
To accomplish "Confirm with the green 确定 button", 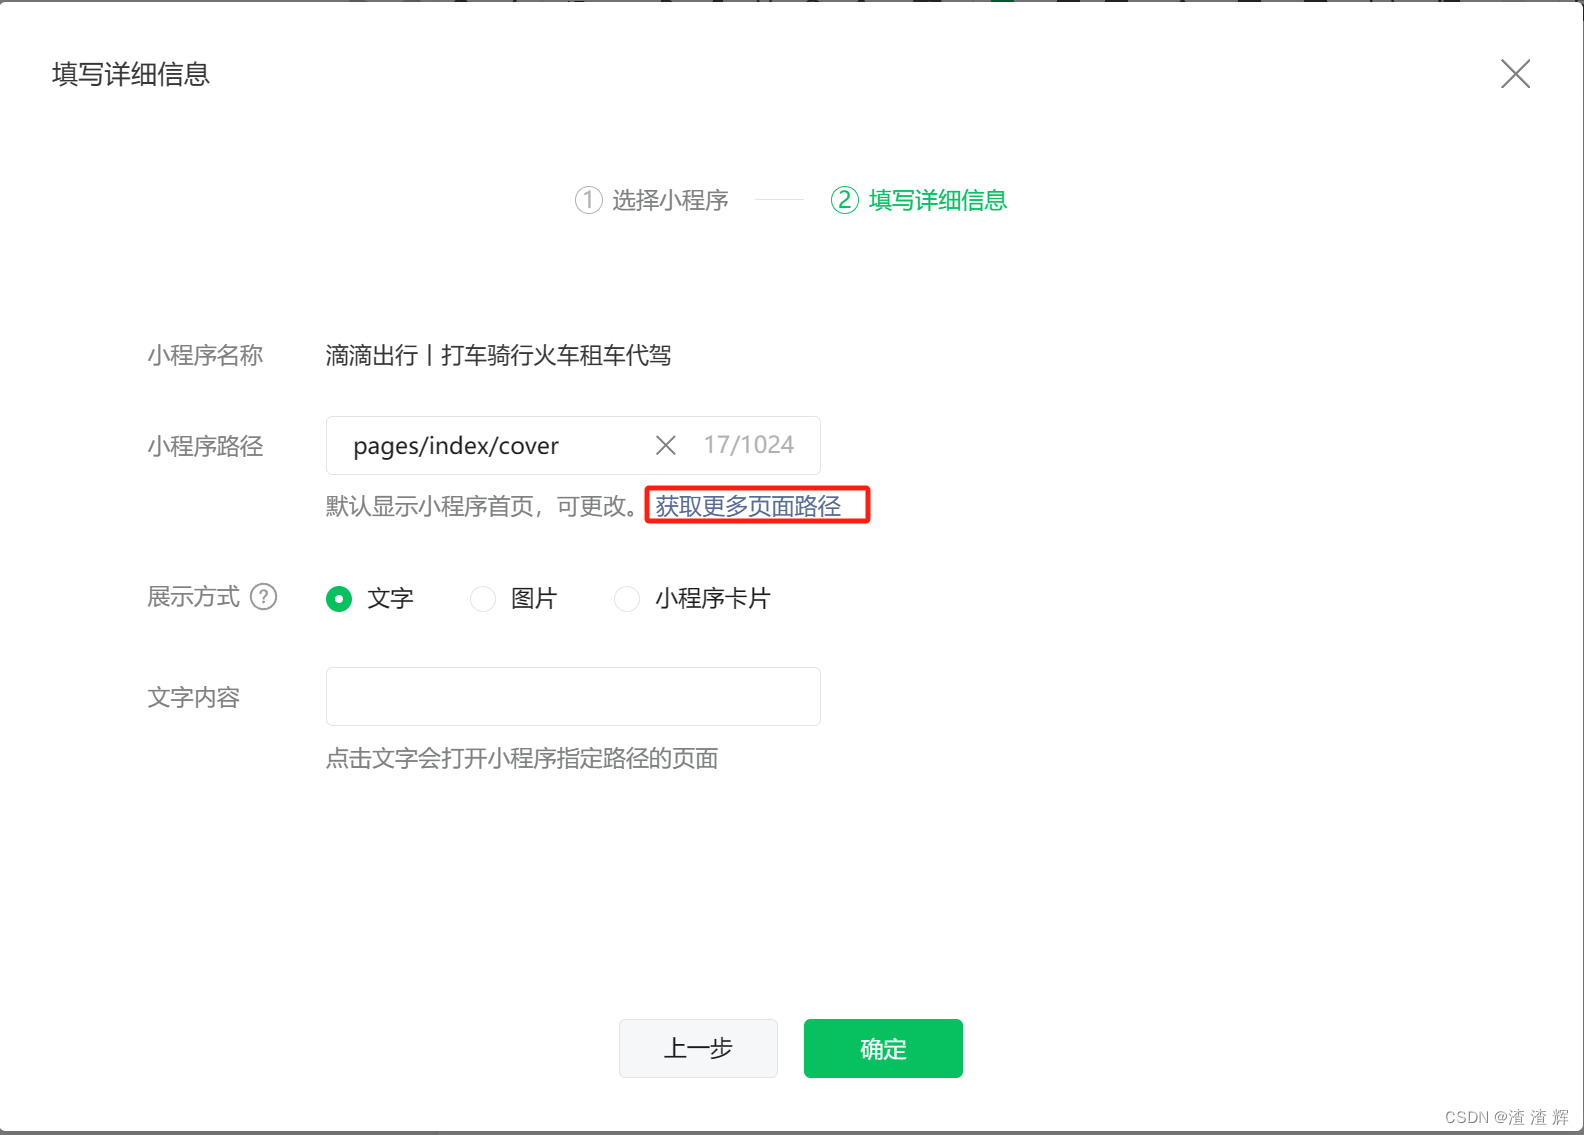I will 883,1048.
